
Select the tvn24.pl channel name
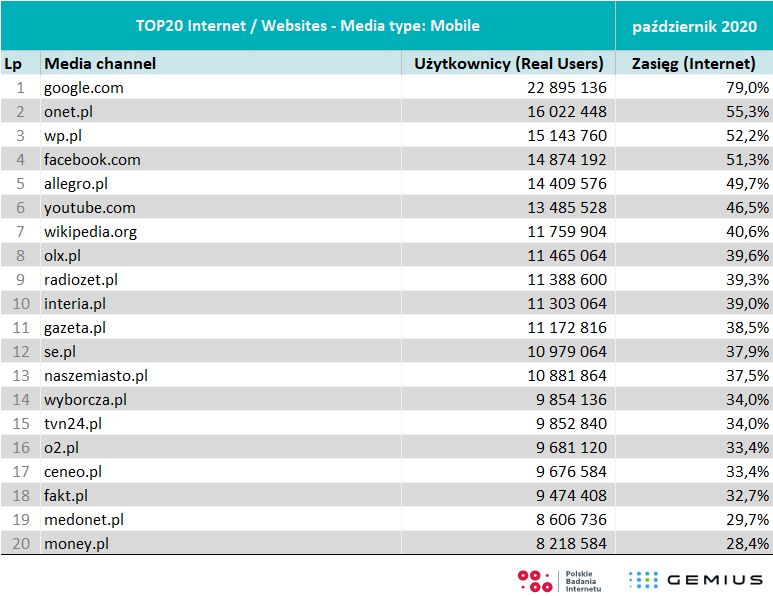[73, 424]
